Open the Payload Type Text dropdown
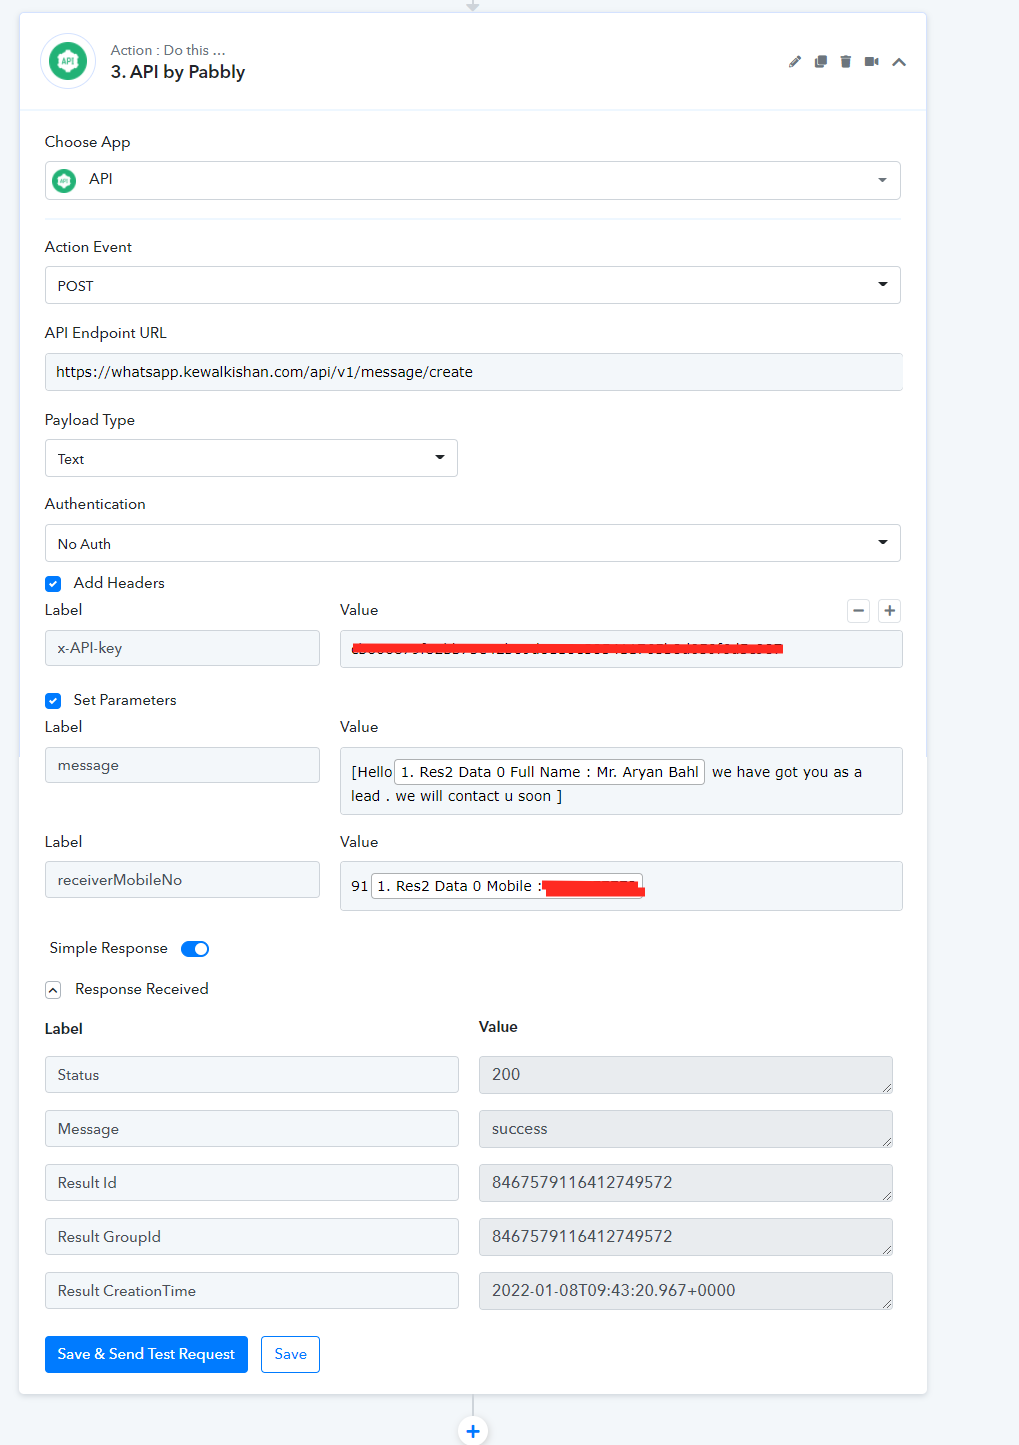The height and width of the screenshot is (1445, 1019). pyautogui.click(x=251, y=458)
